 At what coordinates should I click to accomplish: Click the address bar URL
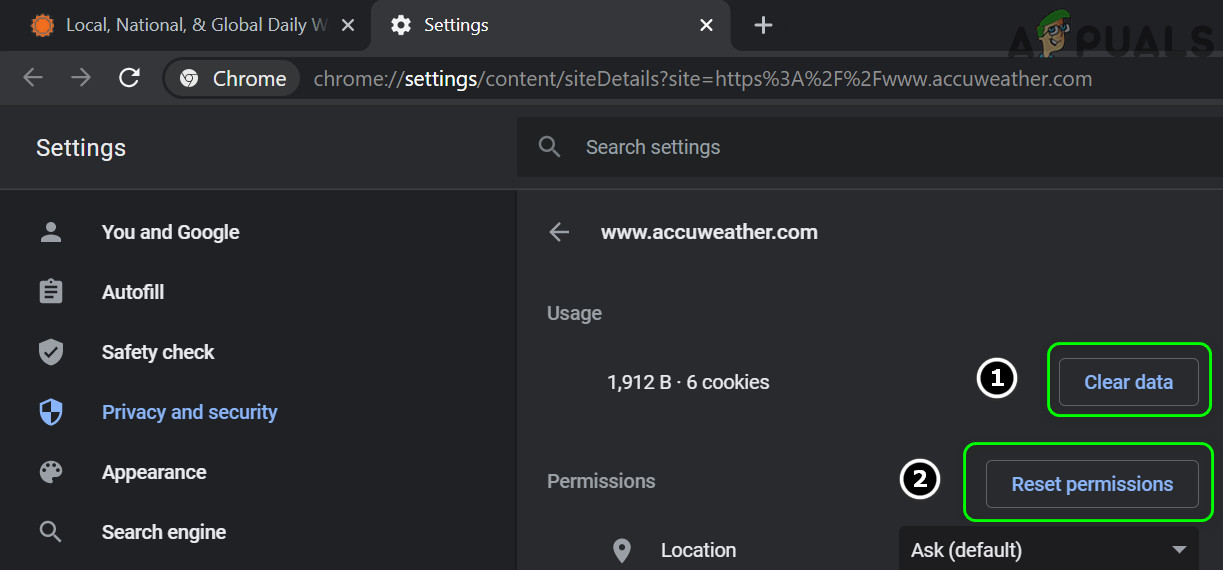(702, 79)
